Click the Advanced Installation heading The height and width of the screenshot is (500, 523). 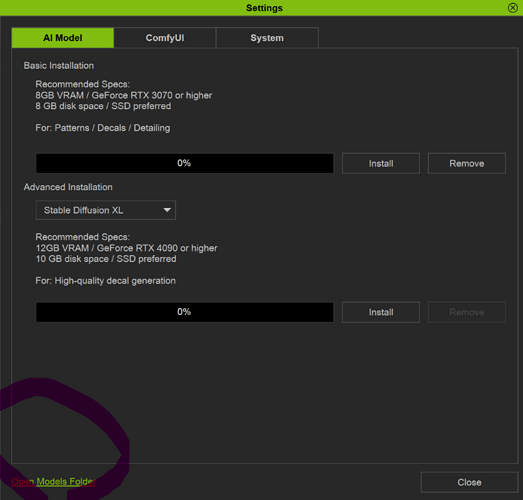pos(68,187)
